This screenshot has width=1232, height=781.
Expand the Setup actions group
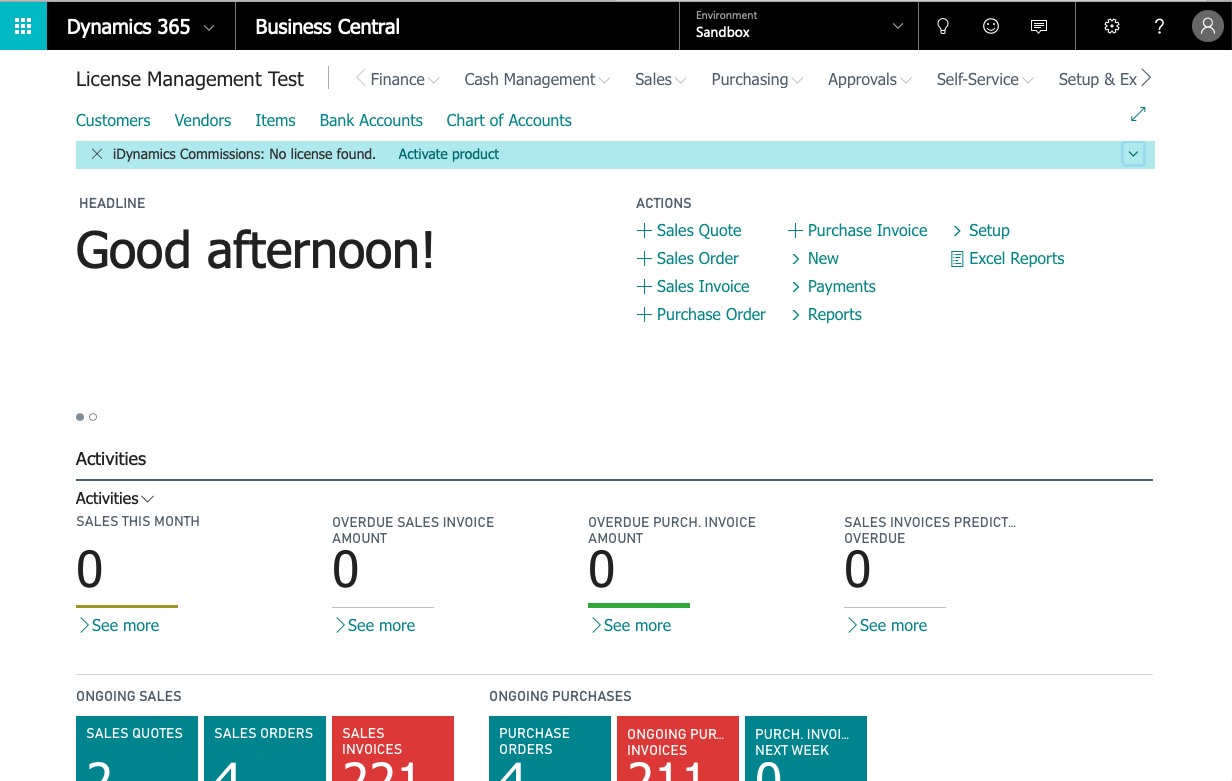click(x=980, y=230)
